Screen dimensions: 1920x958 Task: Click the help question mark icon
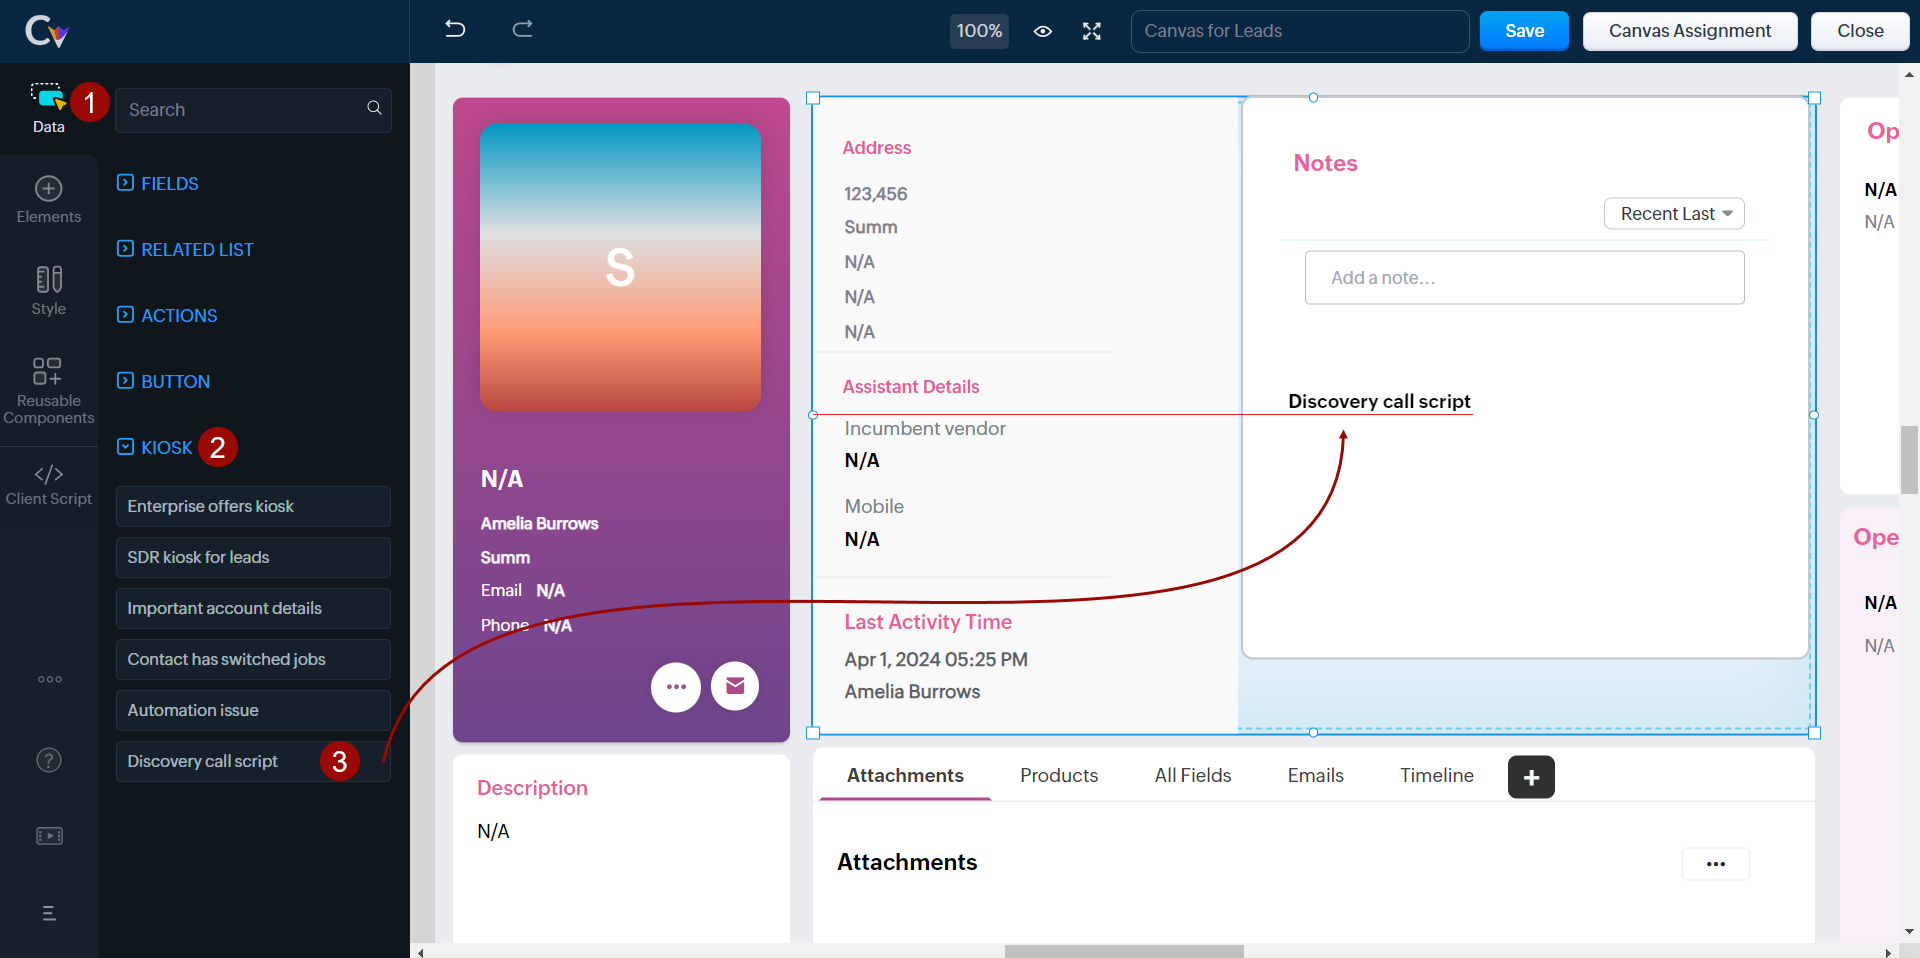49,760
